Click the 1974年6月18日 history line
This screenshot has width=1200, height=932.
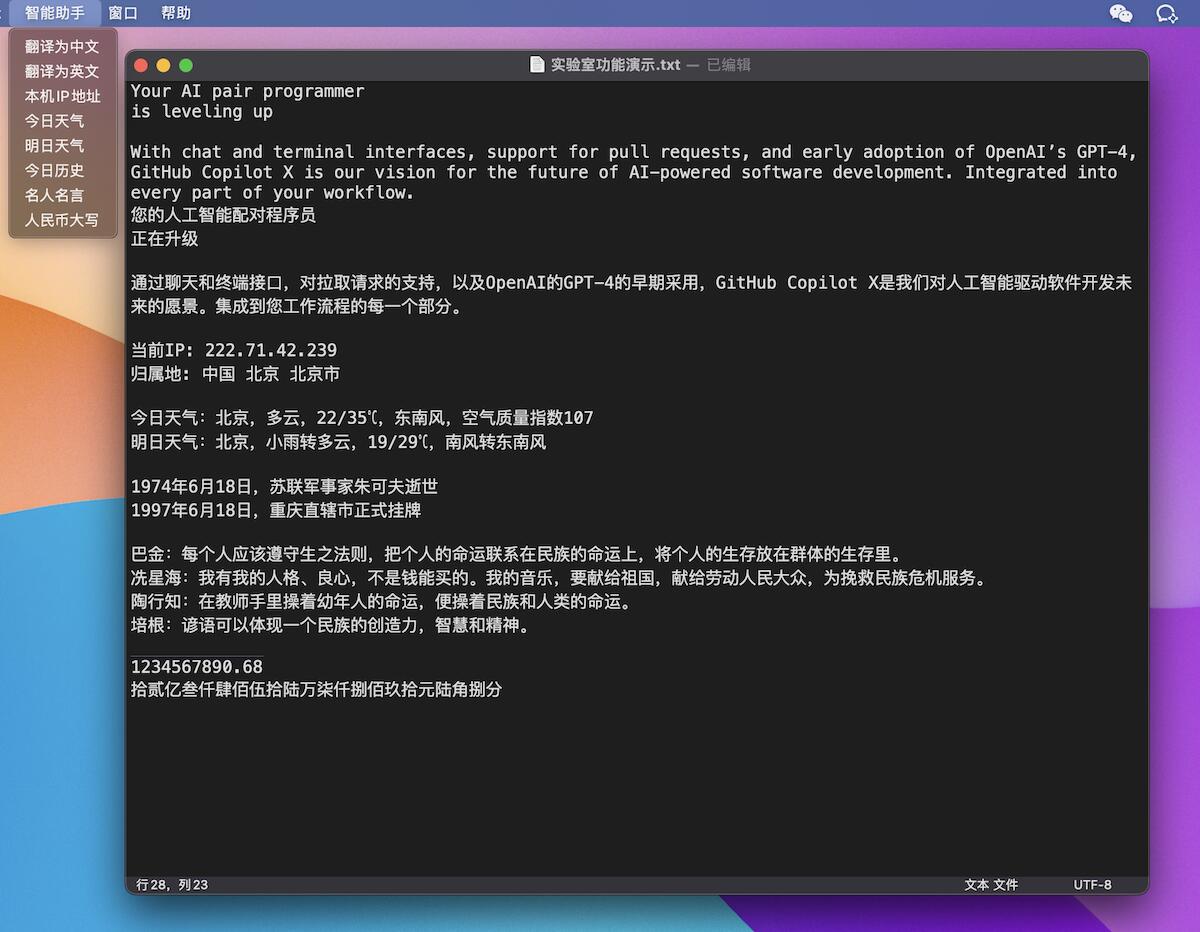click(284, 487)
